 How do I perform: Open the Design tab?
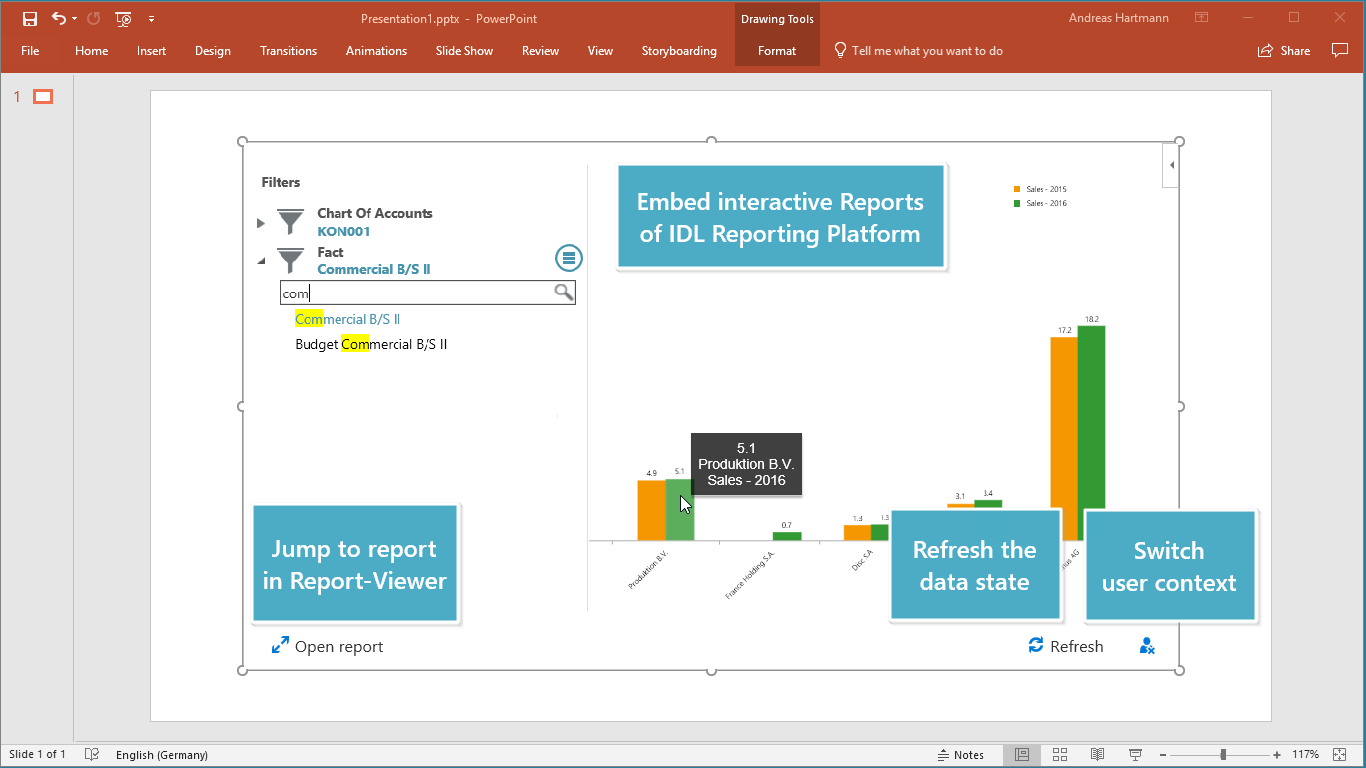213,51
